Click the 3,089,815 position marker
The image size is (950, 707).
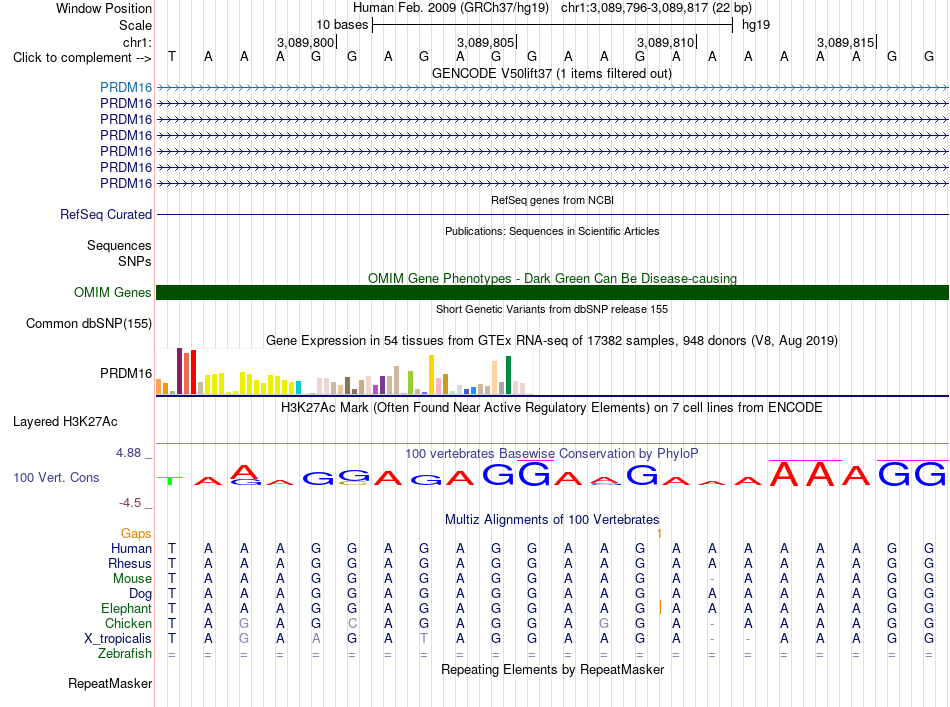845,42
